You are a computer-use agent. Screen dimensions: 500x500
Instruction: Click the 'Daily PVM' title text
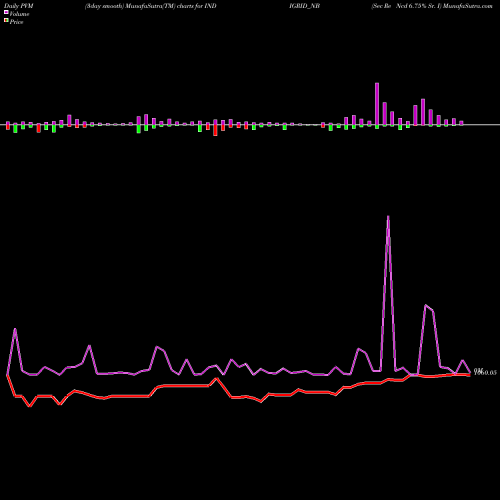[x=19, y=6]
